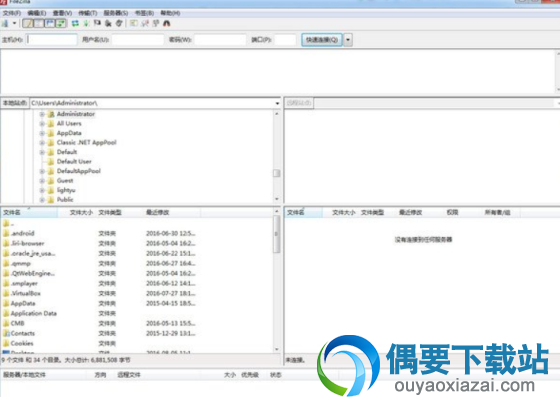The width and height of the screenshot is (560, 397).
Task: Click the .VirtualBox folder icon
Action: (x=6, y=293)
